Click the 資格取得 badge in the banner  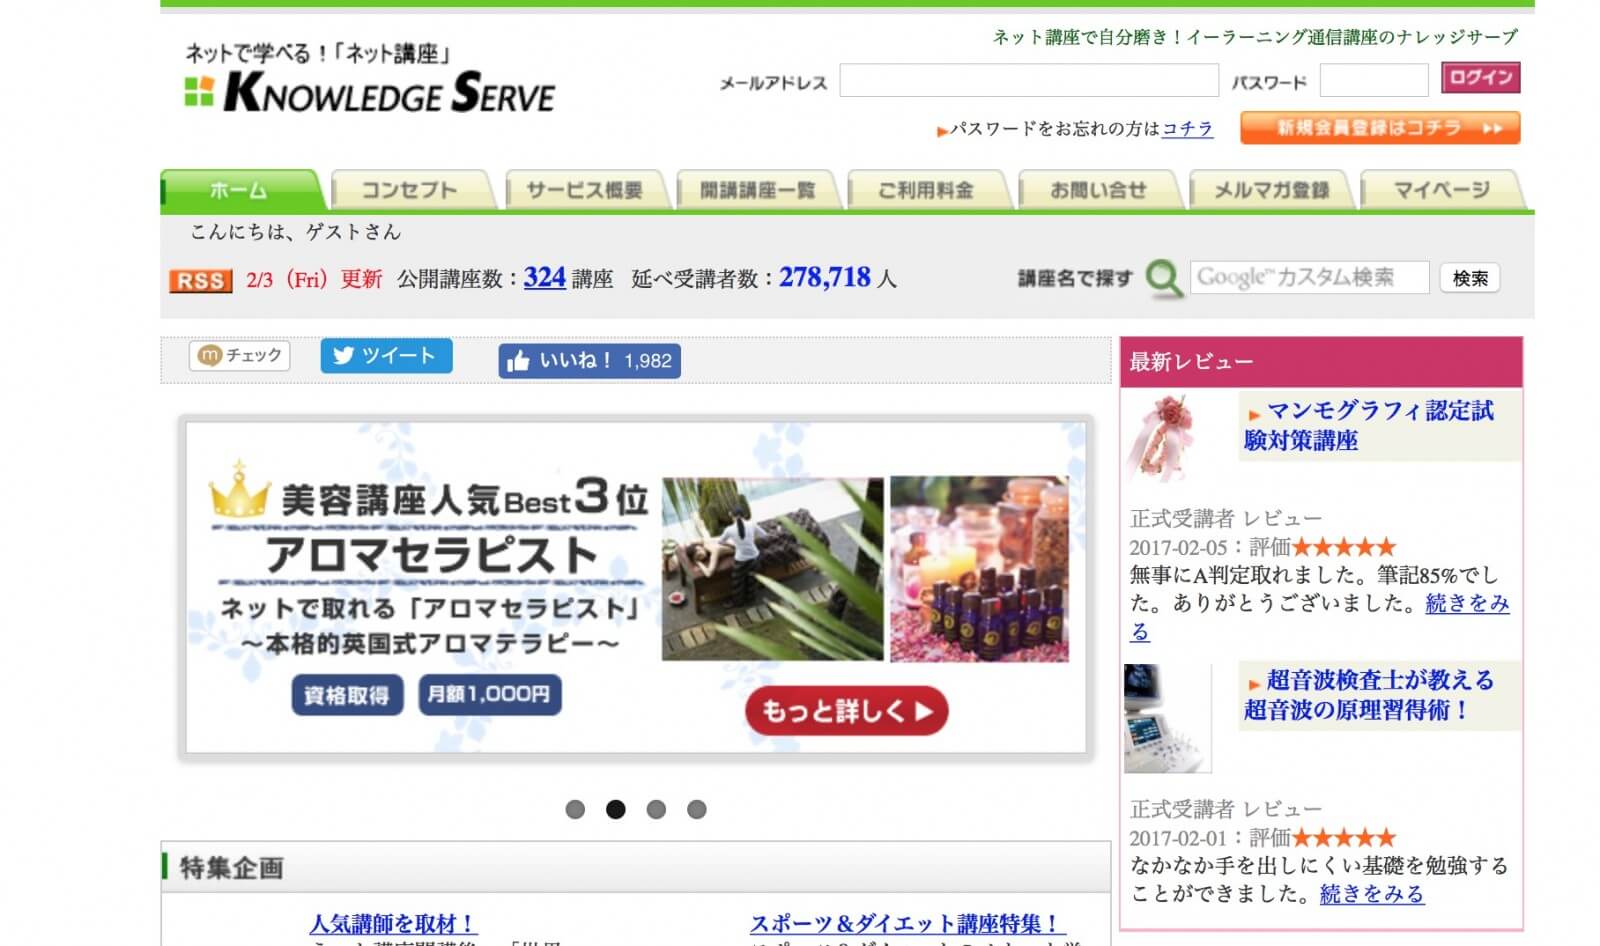pos(347,695)
